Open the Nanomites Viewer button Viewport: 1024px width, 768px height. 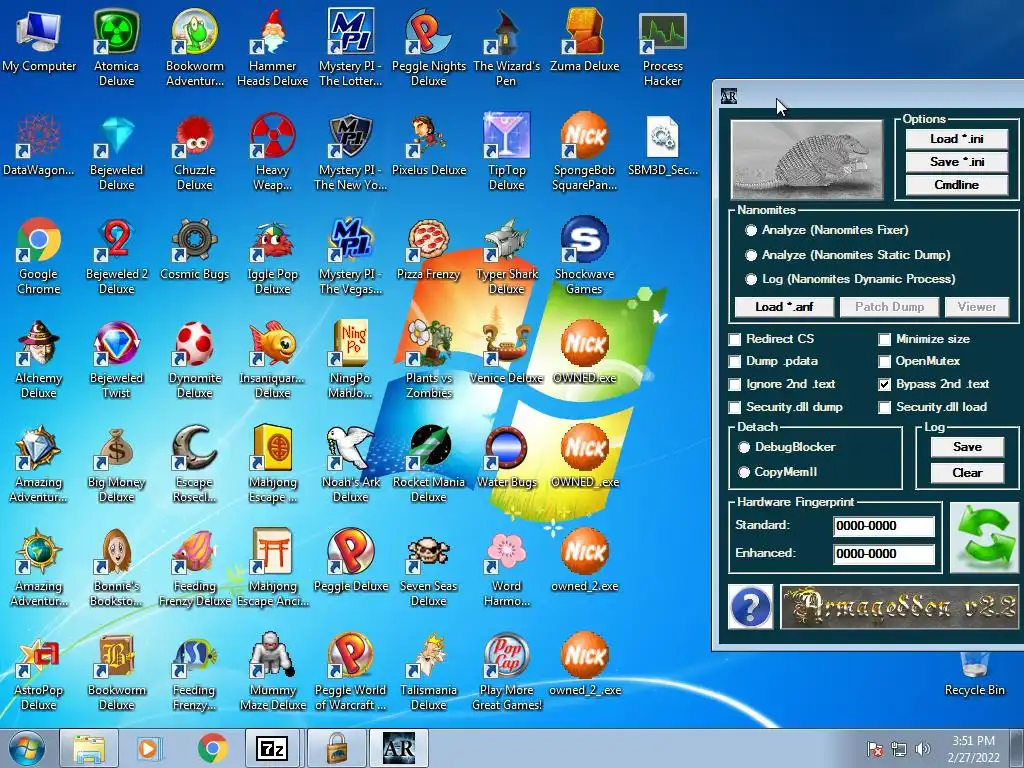pyautogui.click(x=976, y=307)
